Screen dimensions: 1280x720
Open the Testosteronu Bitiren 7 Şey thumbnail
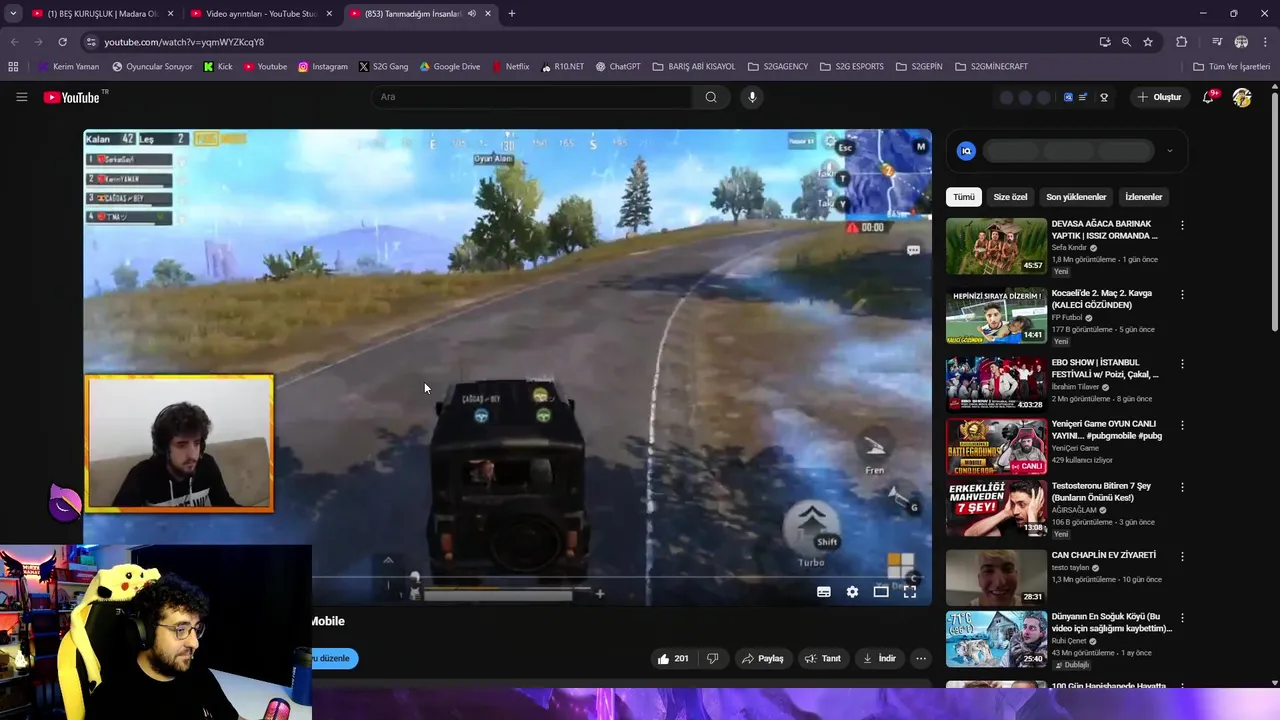[996, 508]
